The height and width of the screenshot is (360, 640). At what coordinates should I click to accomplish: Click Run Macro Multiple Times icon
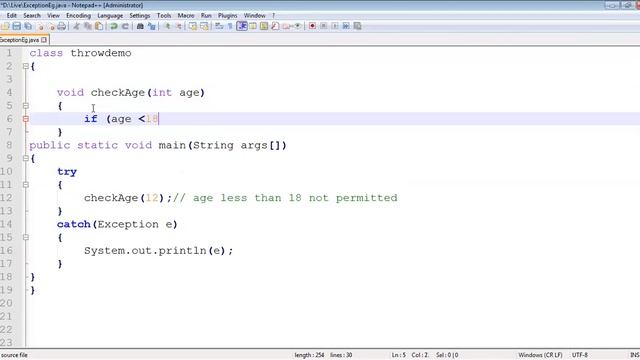click(346, 26)
